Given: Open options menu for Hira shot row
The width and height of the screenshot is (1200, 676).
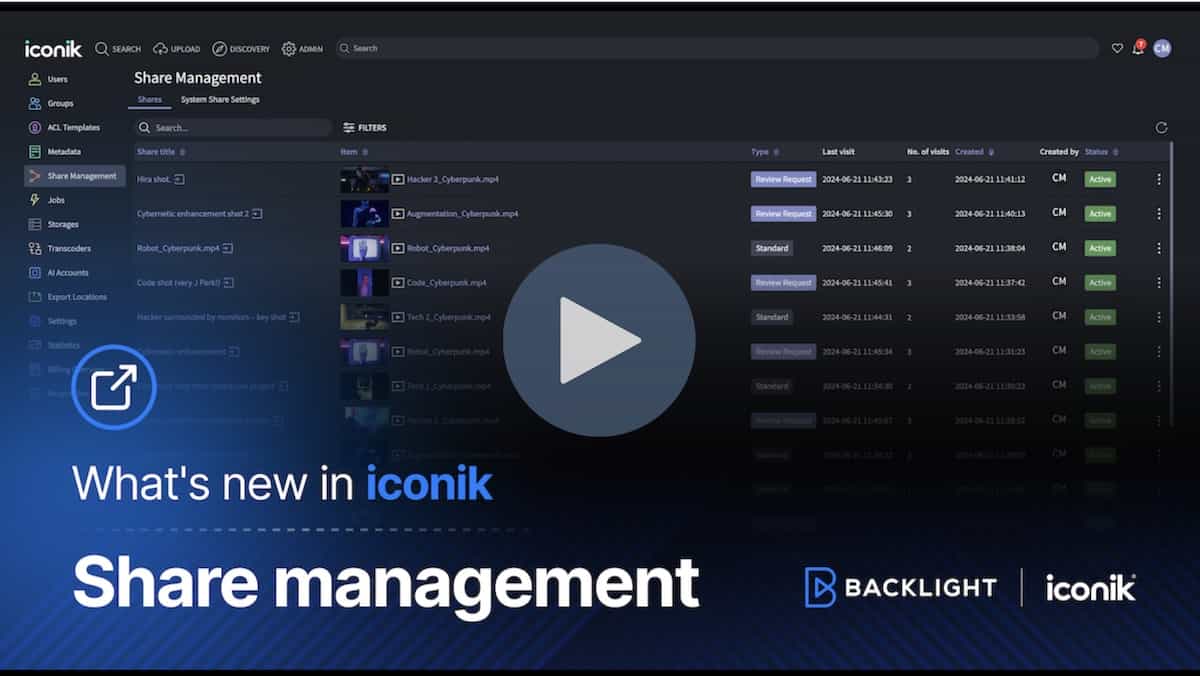Looking at the screenshot, I should 1159,179.
